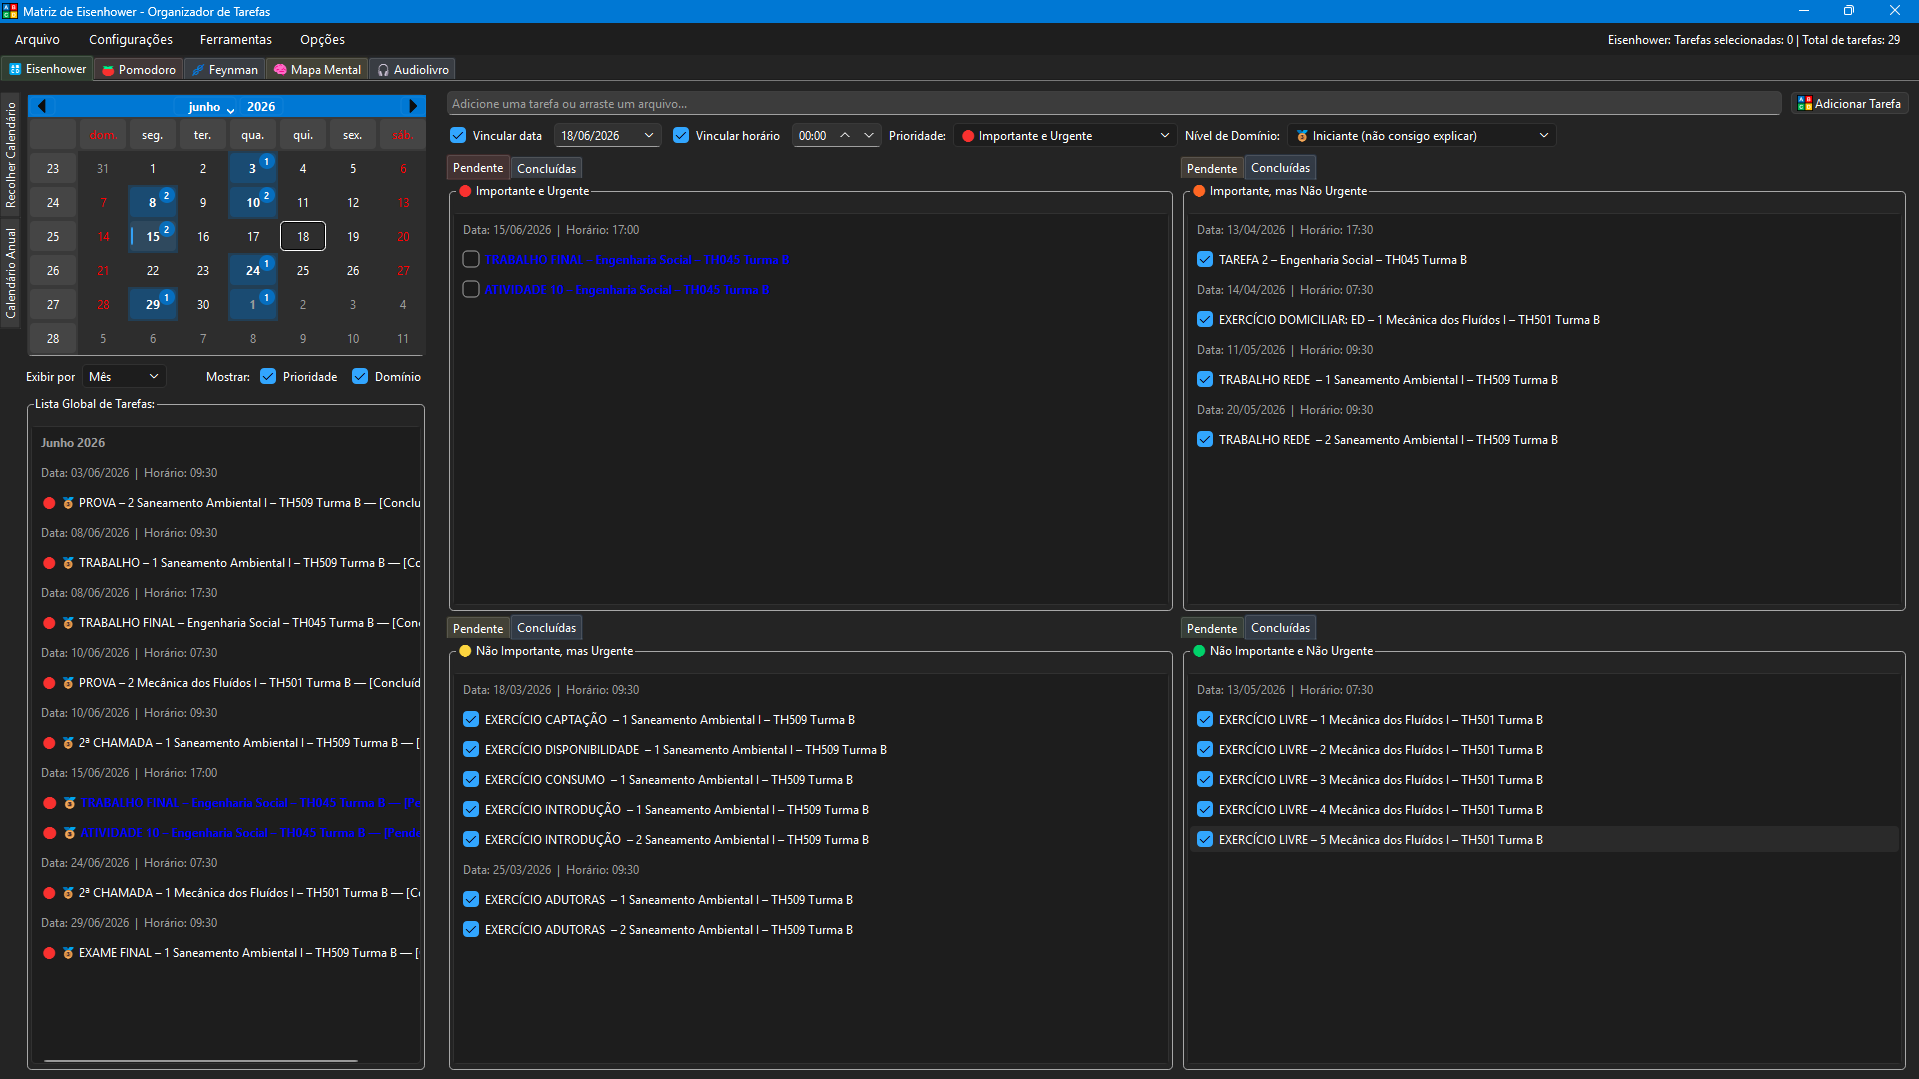Expand the Prioridade dropdown
The width and height of the screenshot is (1919, 1079).
click(1064, 135)
